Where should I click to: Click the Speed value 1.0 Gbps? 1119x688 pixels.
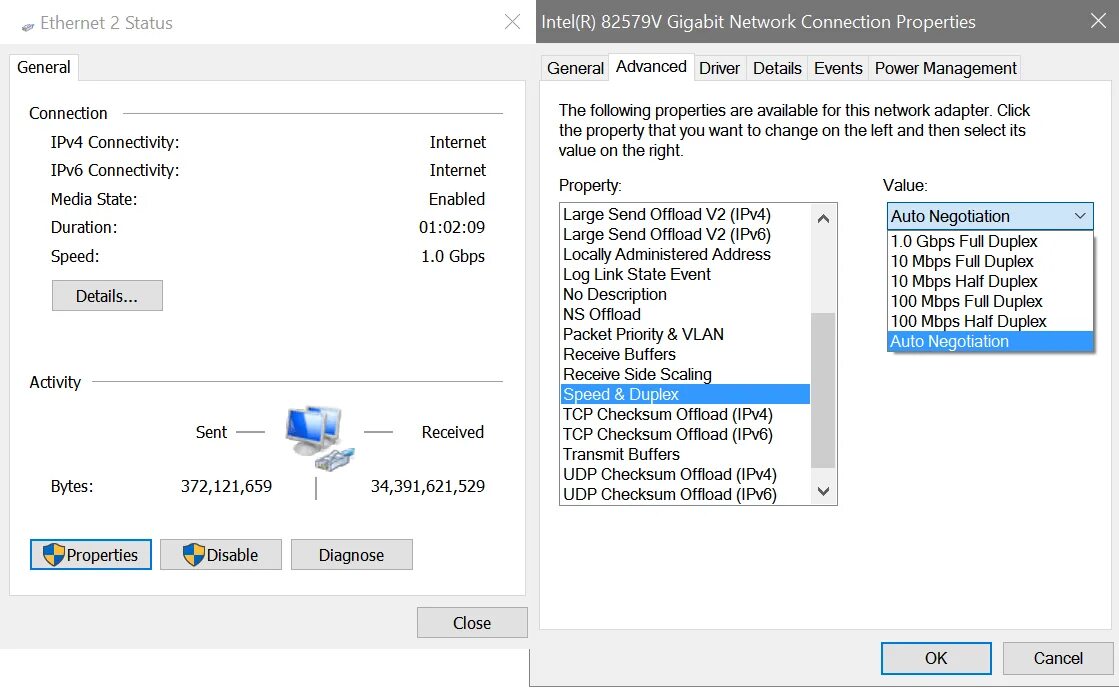tap(452, 256)
